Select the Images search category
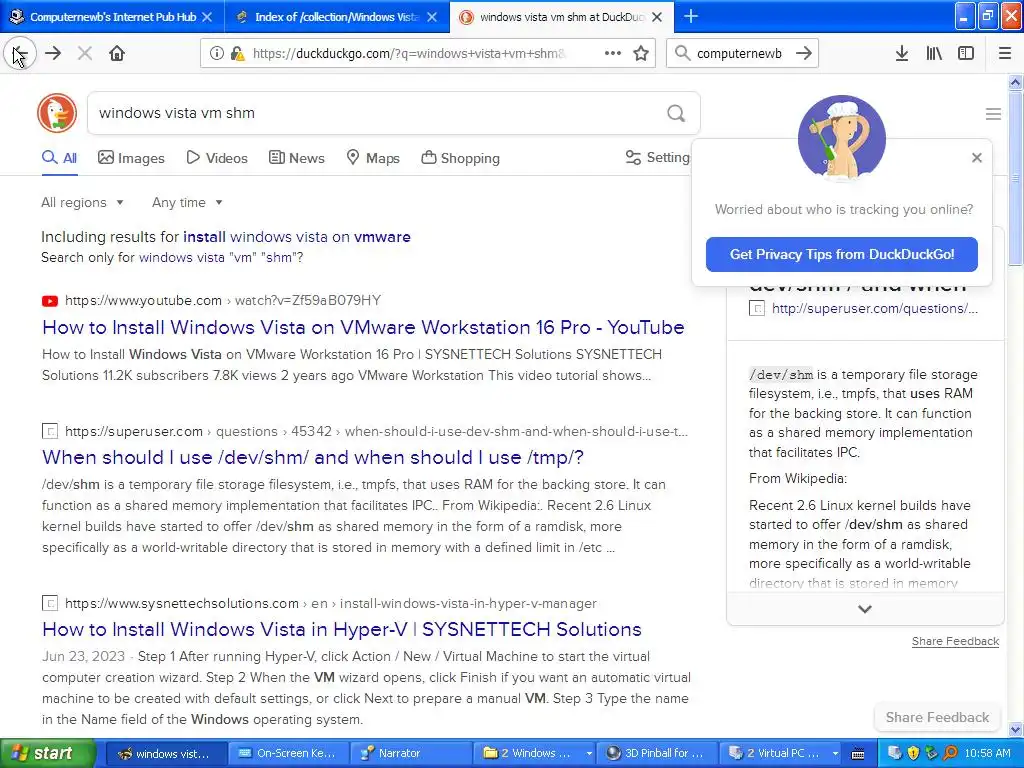Viewport: 1024px width, 768px height. (x=131, y=158)
